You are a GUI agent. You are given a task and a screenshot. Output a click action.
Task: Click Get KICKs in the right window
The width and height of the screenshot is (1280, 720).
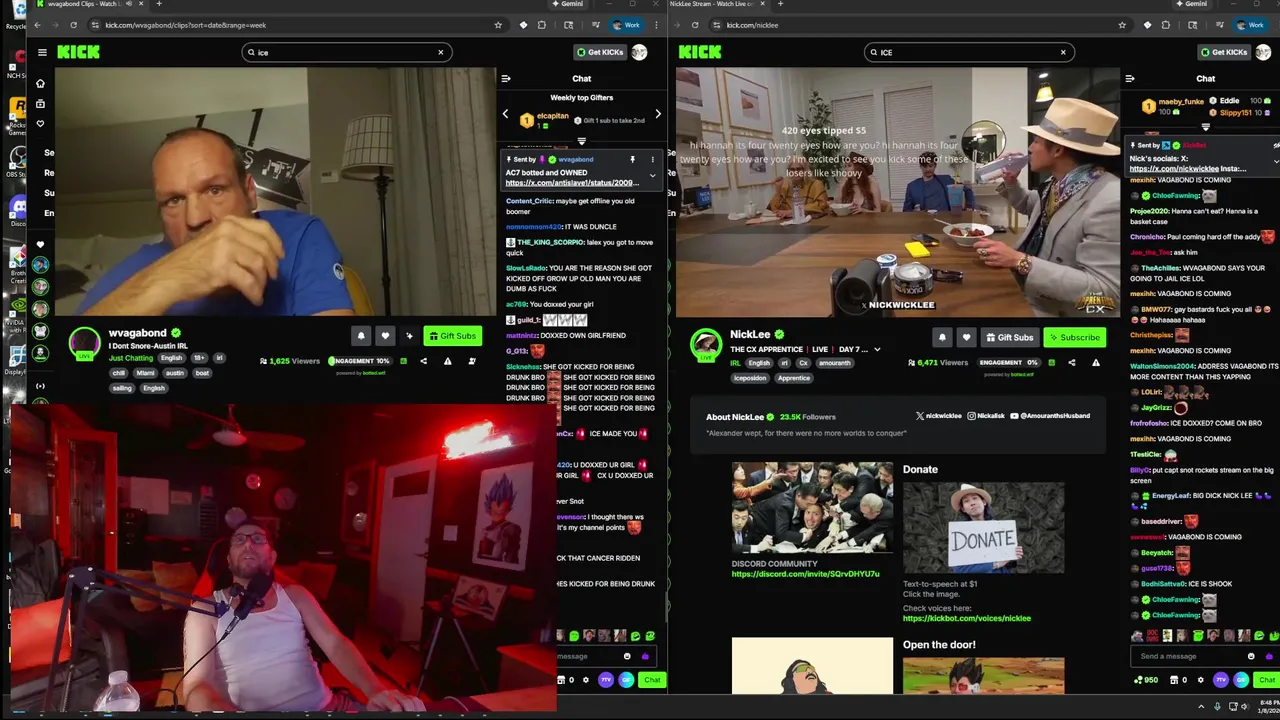click(1223, 52)
